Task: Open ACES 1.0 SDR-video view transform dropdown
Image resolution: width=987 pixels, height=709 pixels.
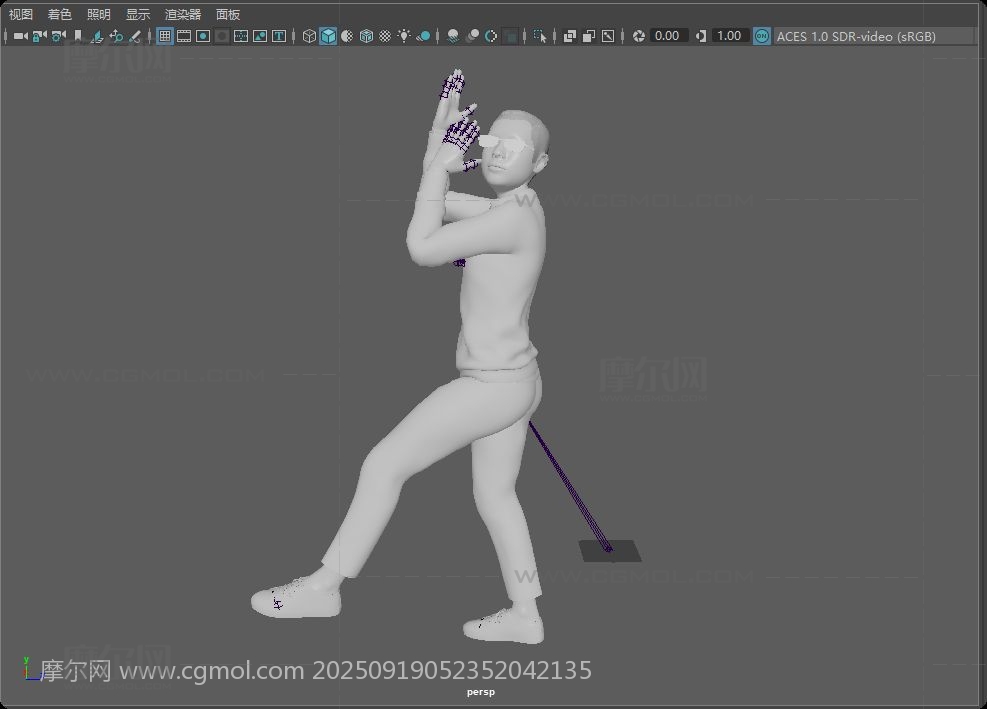Action: coord(856,37)
